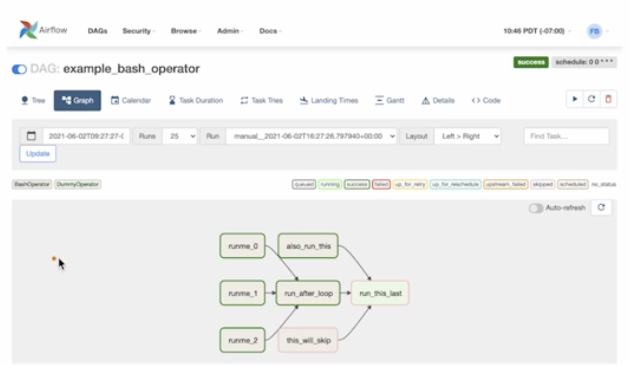Open the Task Tries tab
Screen dimensions: 630x366
[262, 100]
